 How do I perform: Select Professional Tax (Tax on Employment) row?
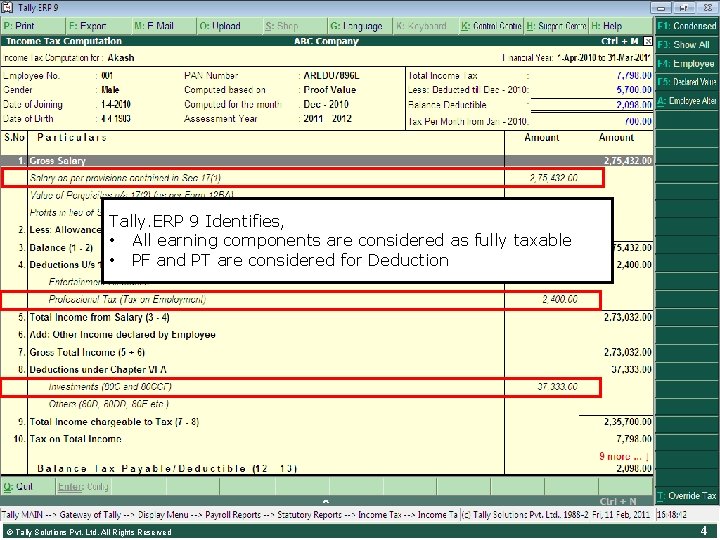click(301, 300)
